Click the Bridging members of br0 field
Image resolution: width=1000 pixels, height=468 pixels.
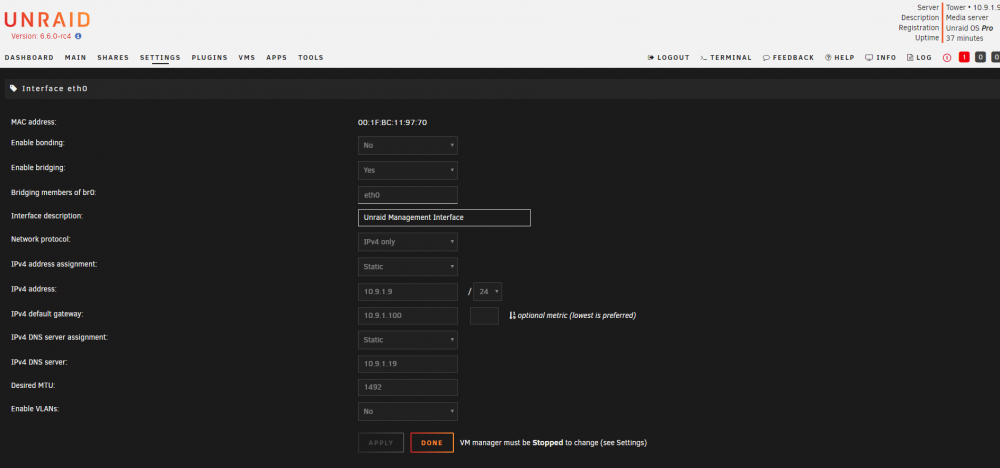[408, 195]
